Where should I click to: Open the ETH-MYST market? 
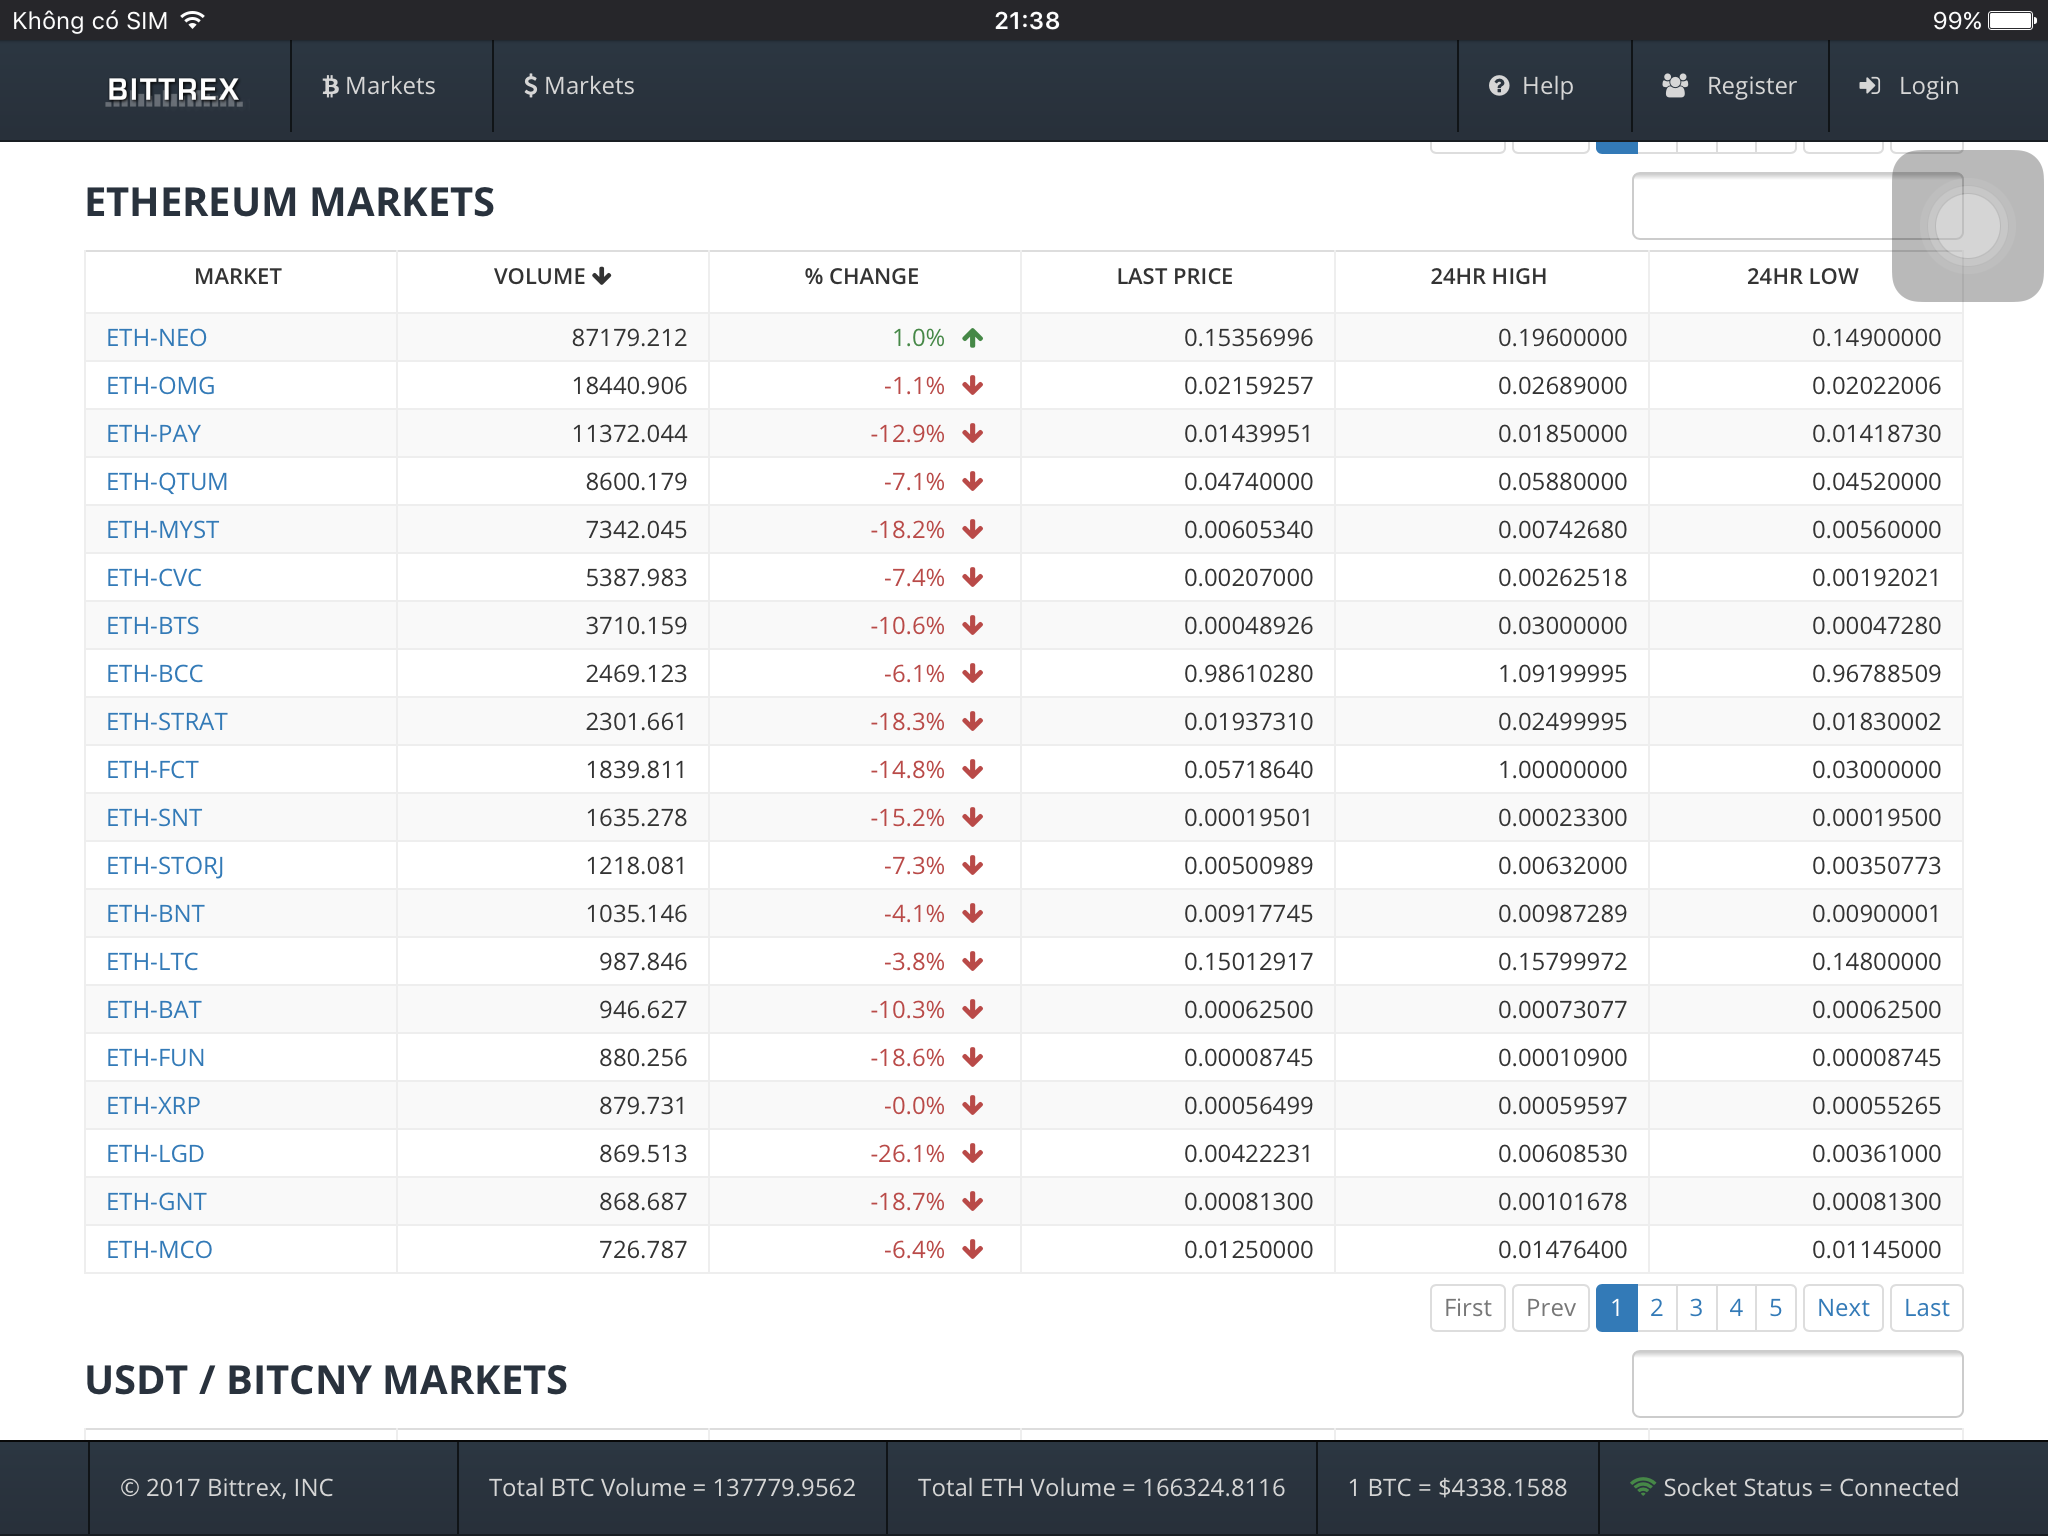coord(163,530)
